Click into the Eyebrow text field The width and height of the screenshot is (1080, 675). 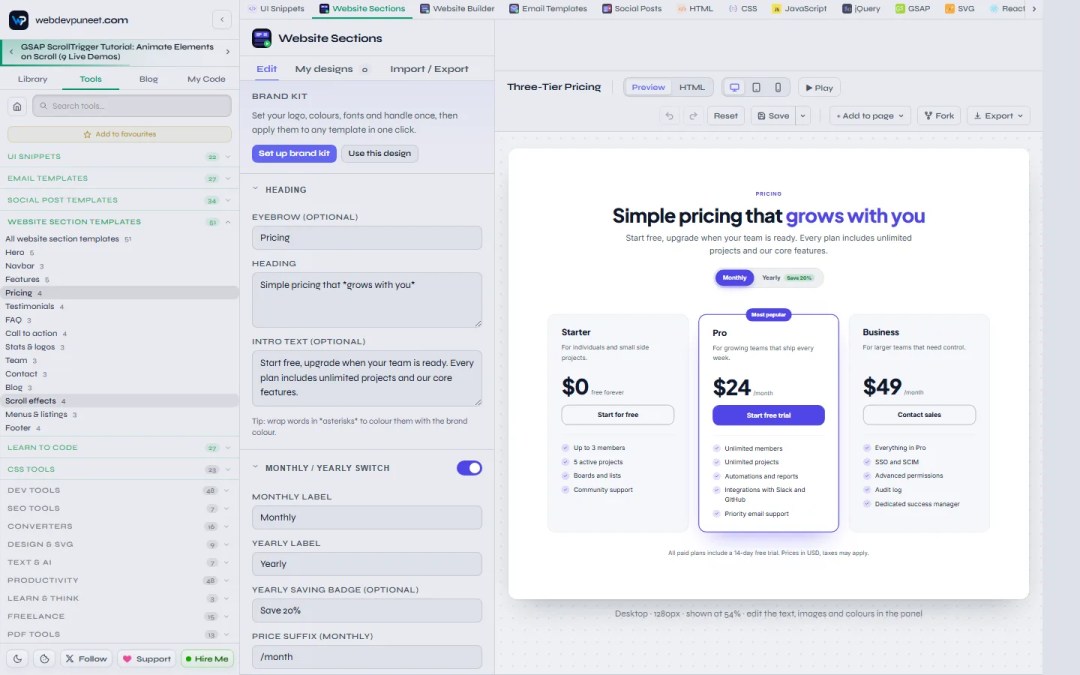[x=366, y=238]
